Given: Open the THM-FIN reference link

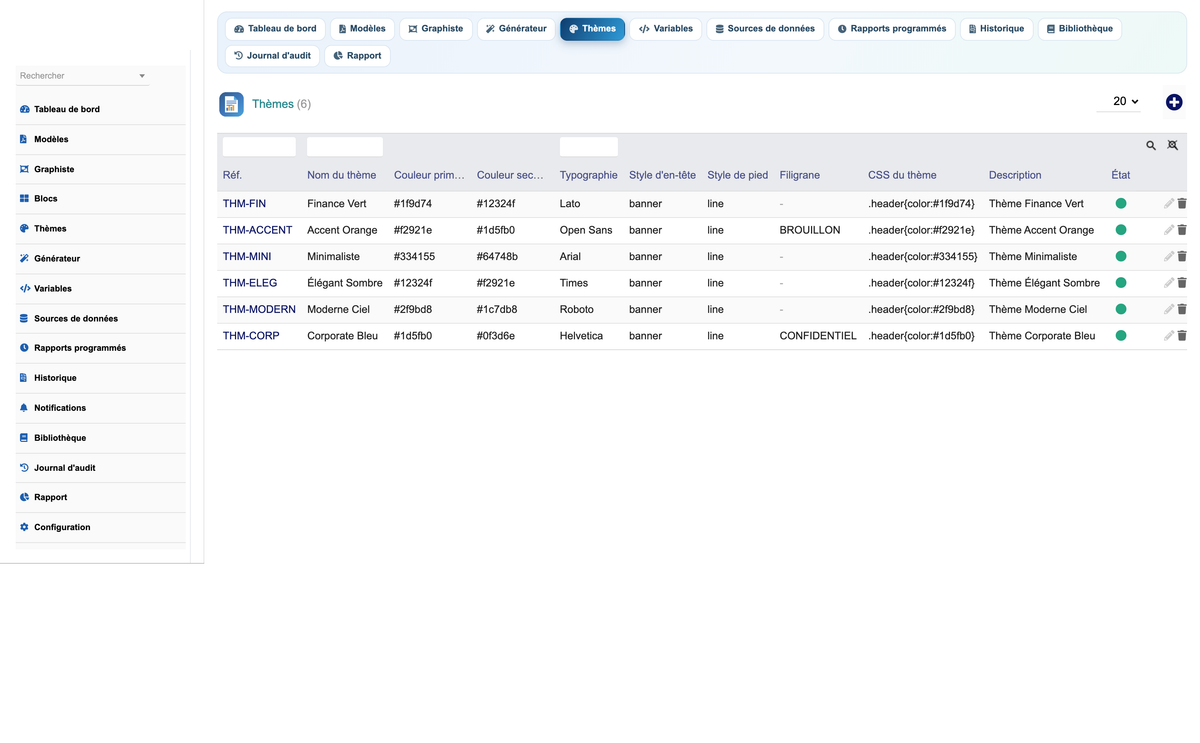Looking at the screenshot, I should (244, 204).
